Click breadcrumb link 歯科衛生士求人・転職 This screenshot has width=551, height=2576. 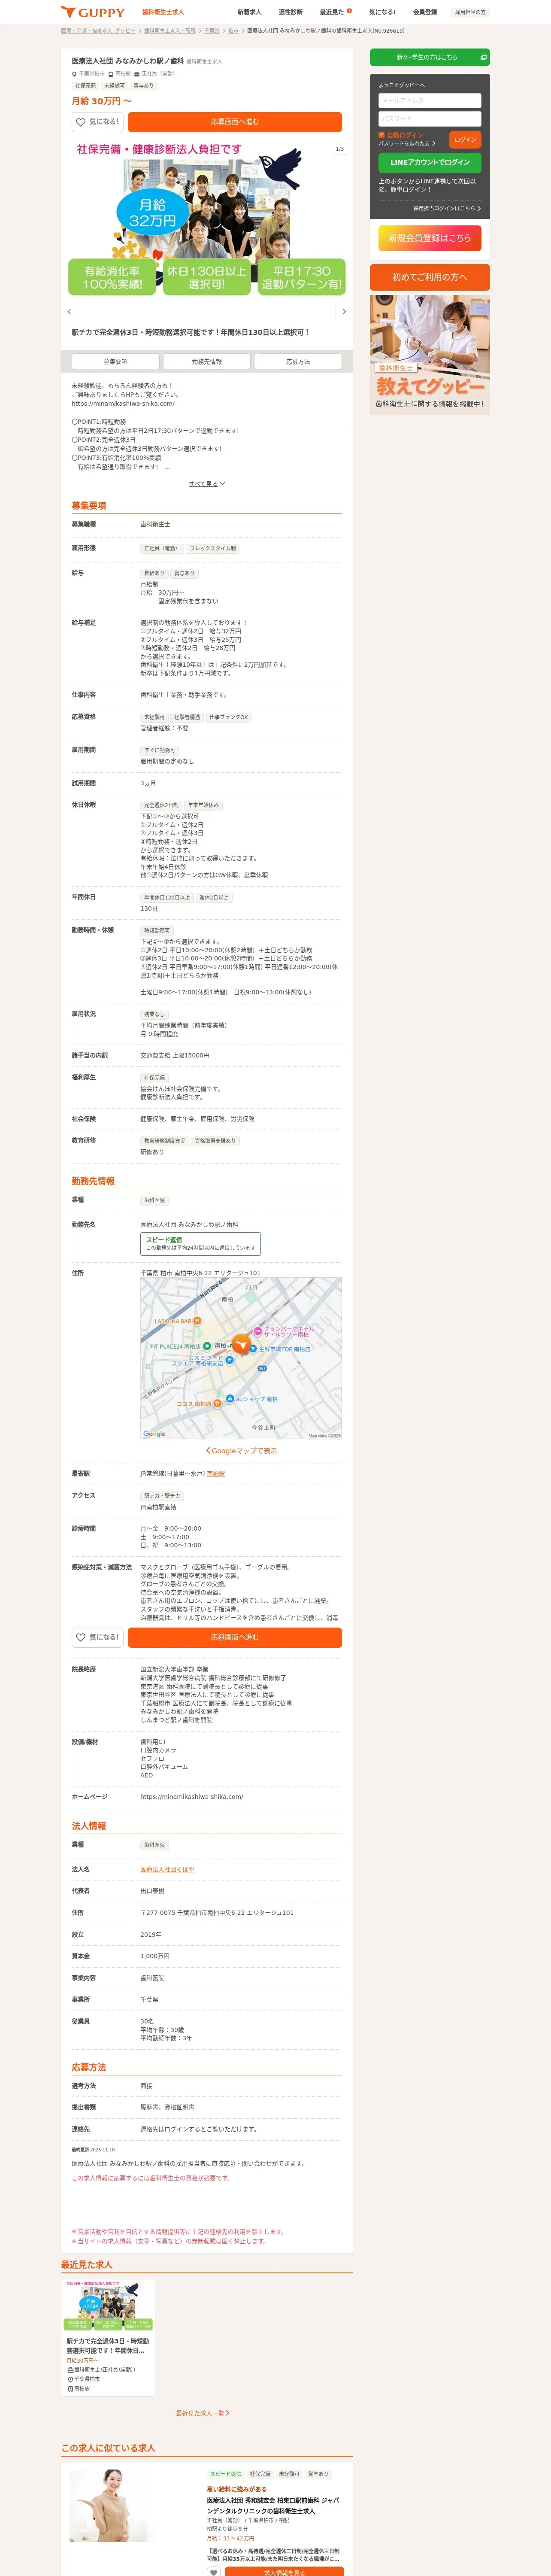click(x=170, y=31)
